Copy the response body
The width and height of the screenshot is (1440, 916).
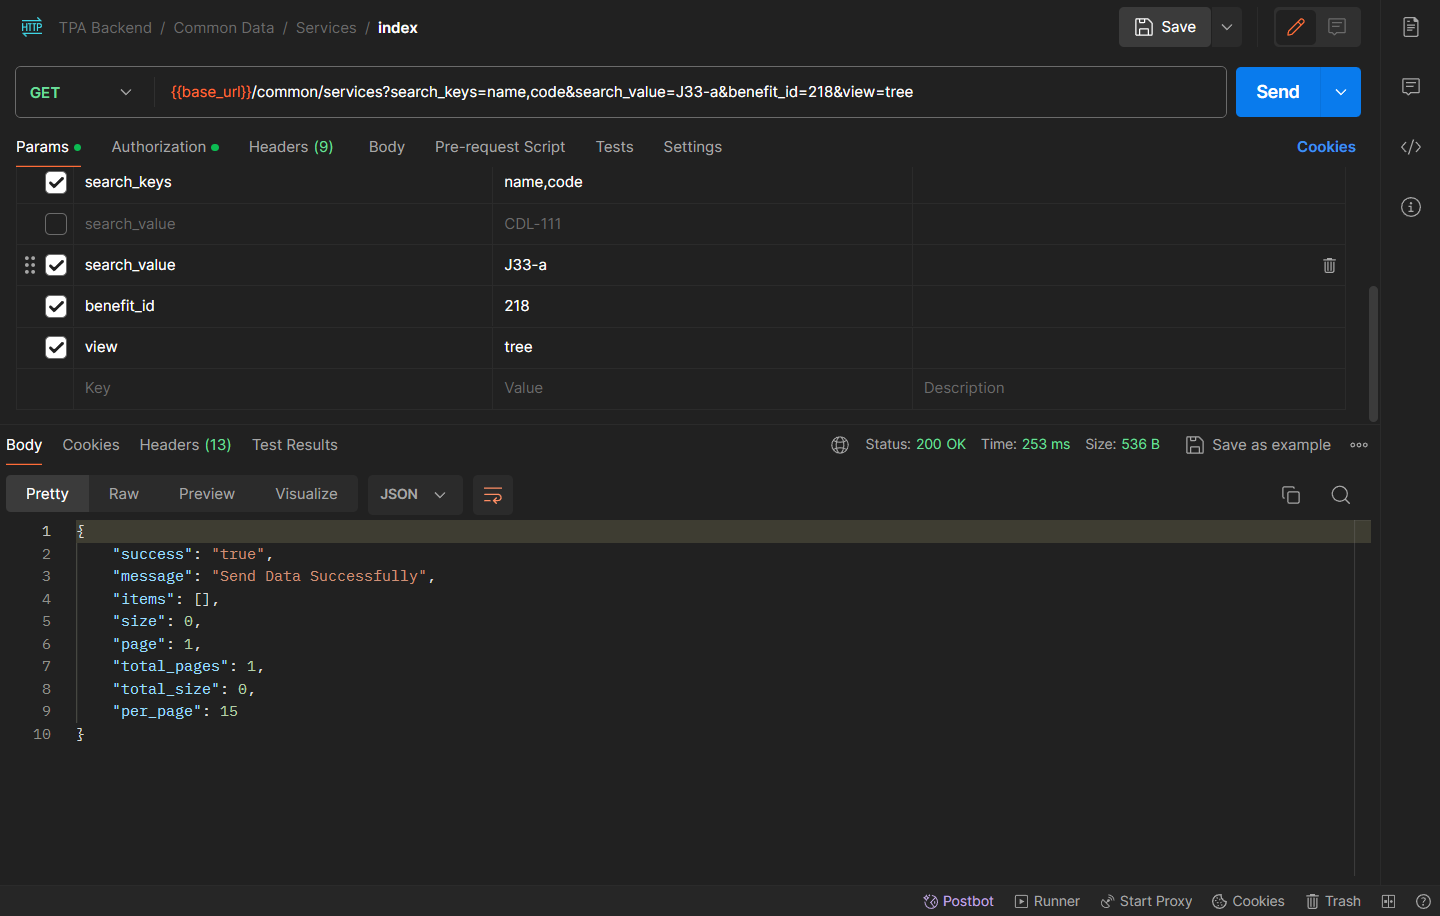click(x=1290, y=495)
